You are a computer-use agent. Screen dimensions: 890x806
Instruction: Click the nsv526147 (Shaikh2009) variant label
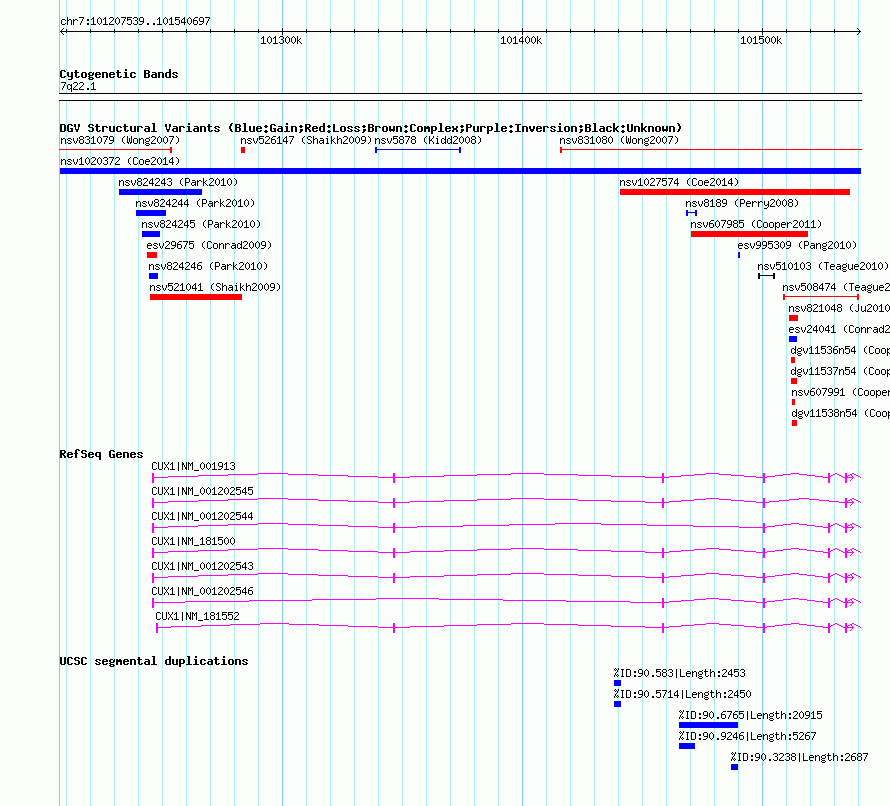[306, 140]
